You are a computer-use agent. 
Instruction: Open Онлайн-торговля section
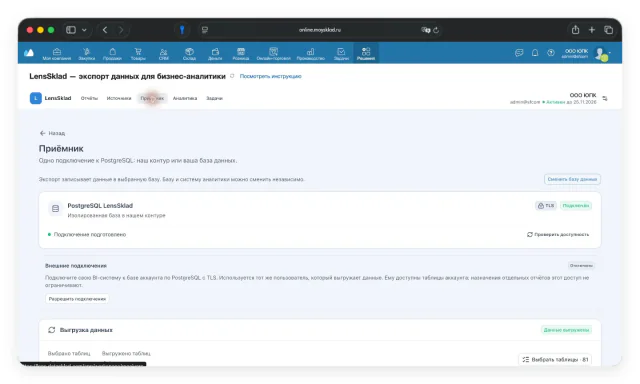273,54
